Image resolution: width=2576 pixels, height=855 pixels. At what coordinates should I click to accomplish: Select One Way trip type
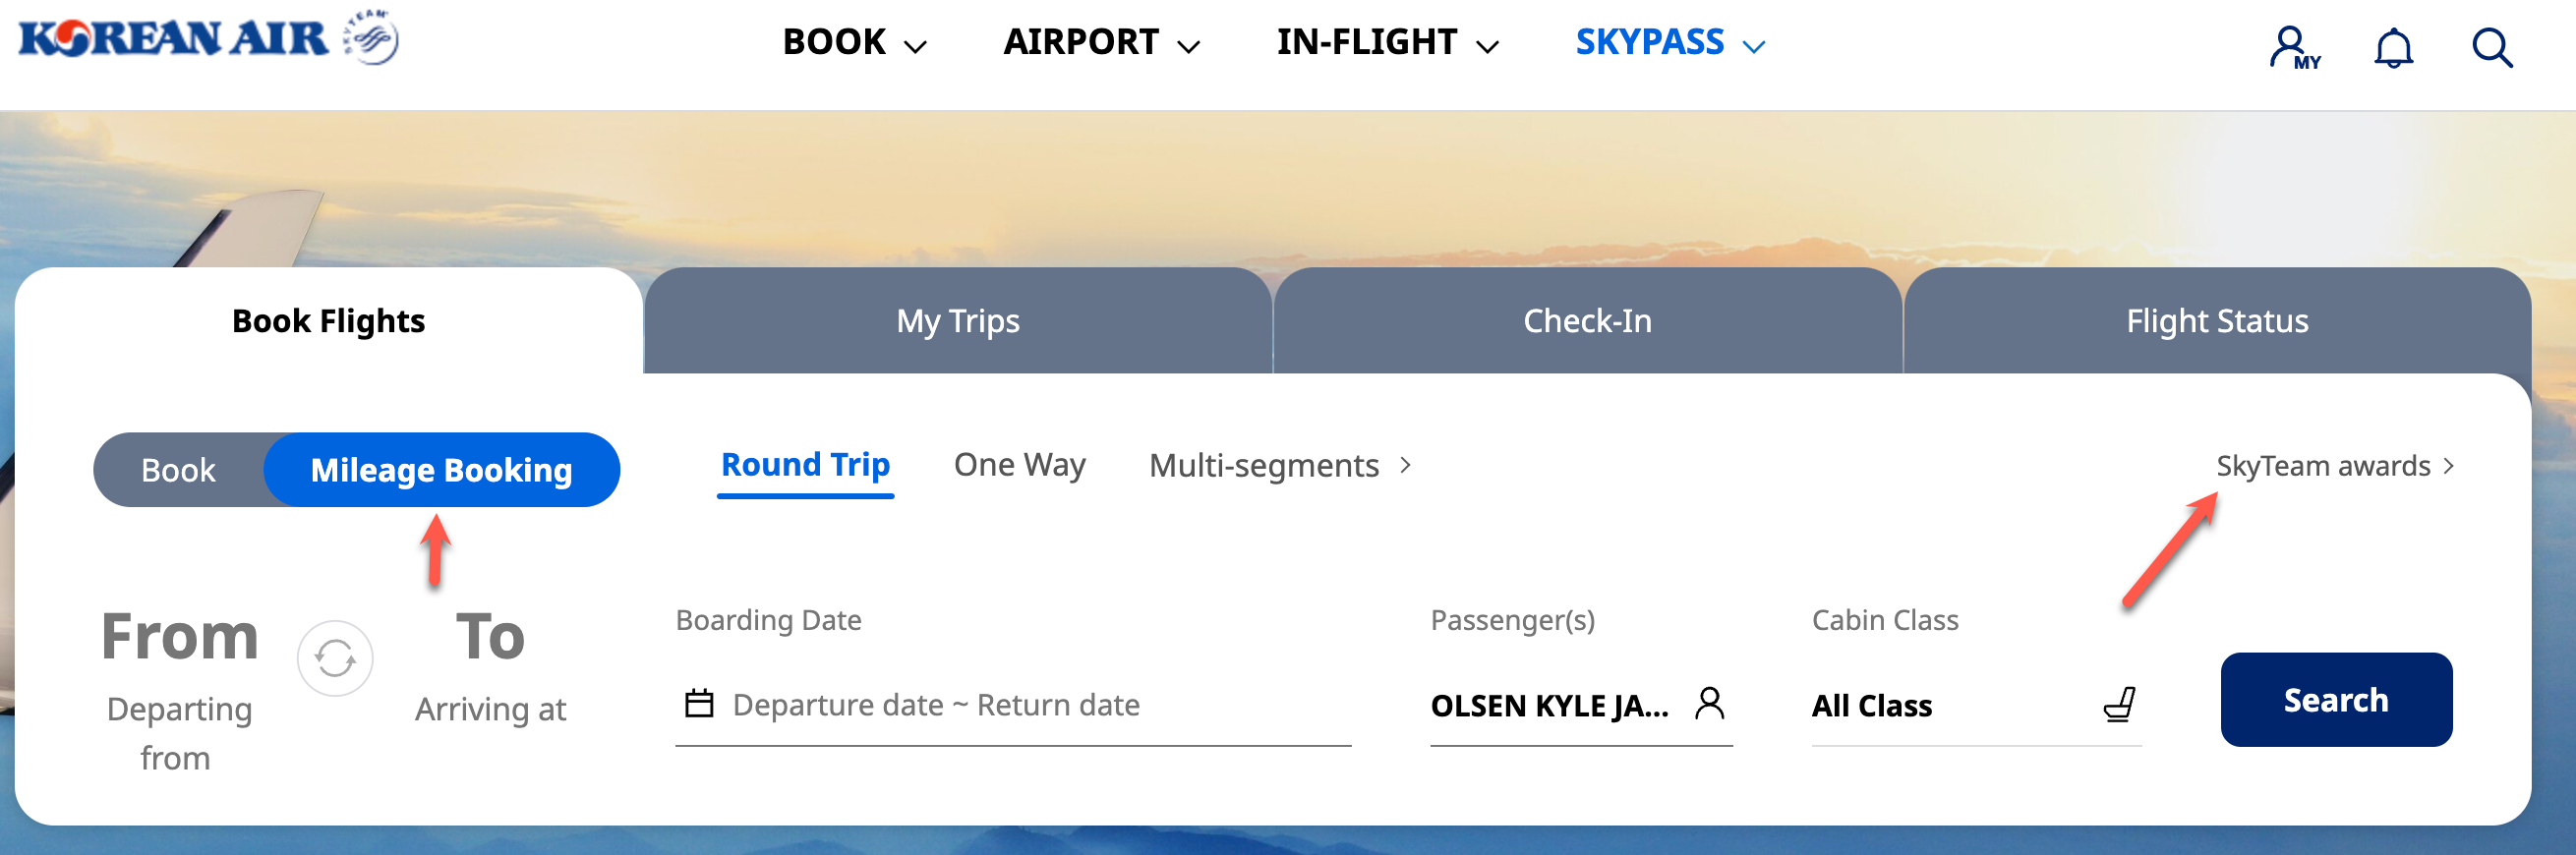click(1020, 464)
